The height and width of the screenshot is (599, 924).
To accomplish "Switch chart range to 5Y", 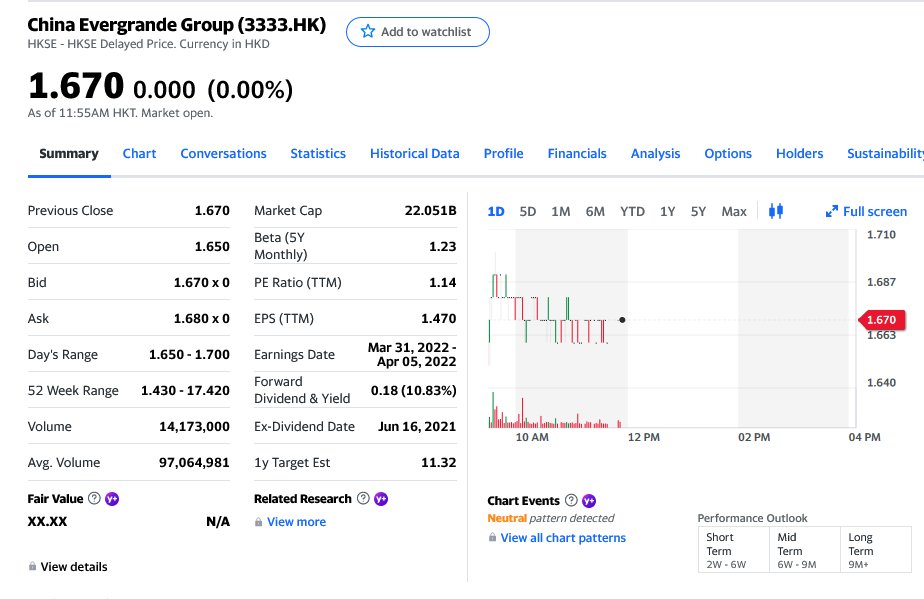I will [698, 212].
